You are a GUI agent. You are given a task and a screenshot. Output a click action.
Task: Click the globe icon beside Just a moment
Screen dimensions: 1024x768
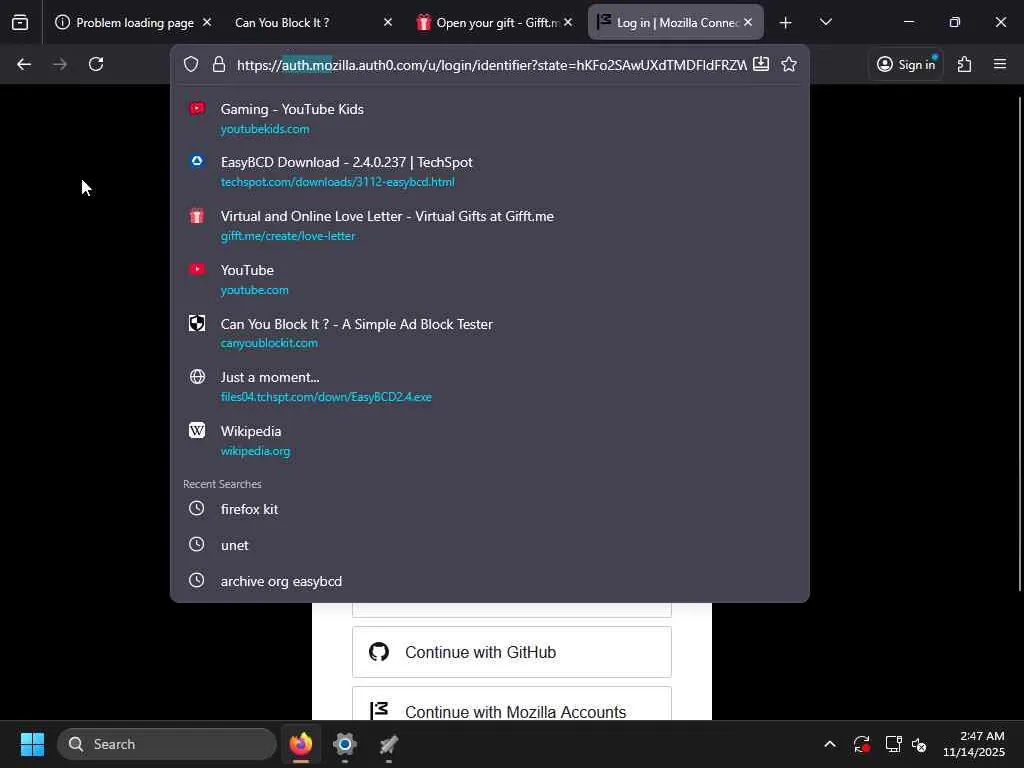tap(197, 376)
